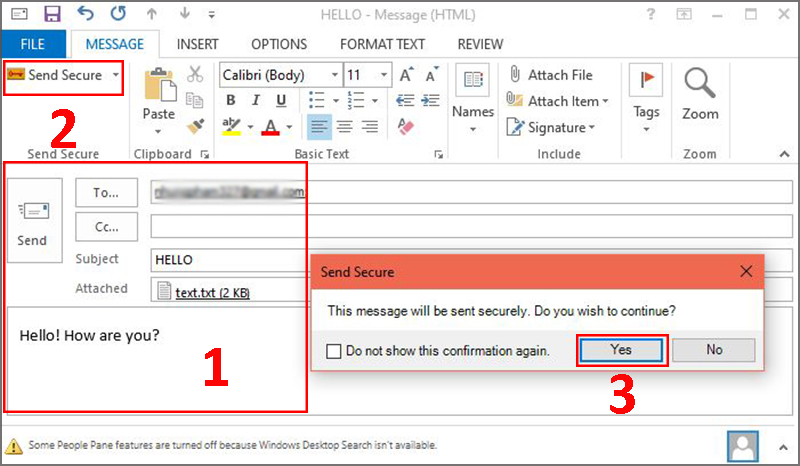
Task: Confirm secure send with Yes
Action: click(621, 350)
